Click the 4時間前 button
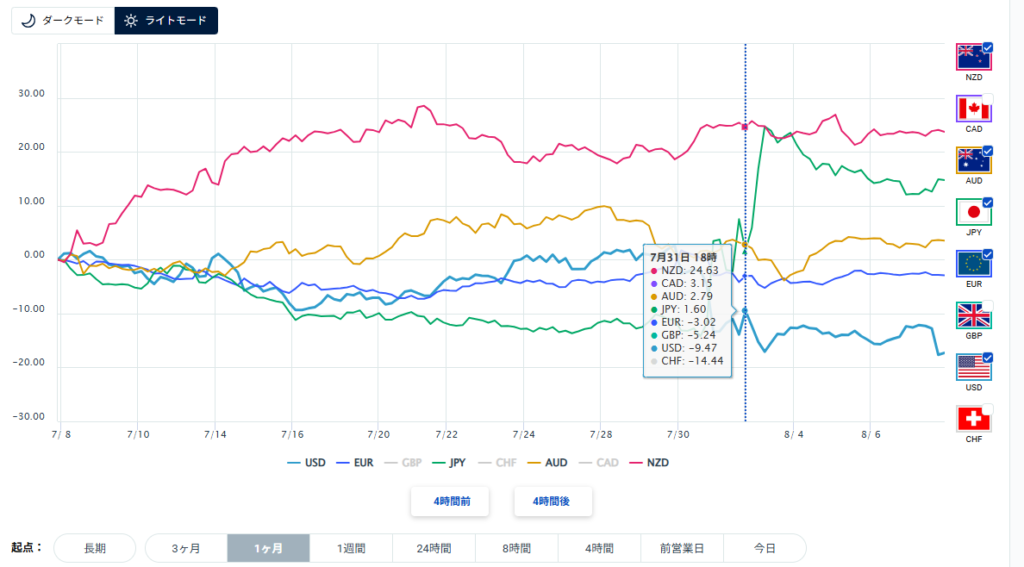This screenshot has width=1024, height=567. coord(450,502)
